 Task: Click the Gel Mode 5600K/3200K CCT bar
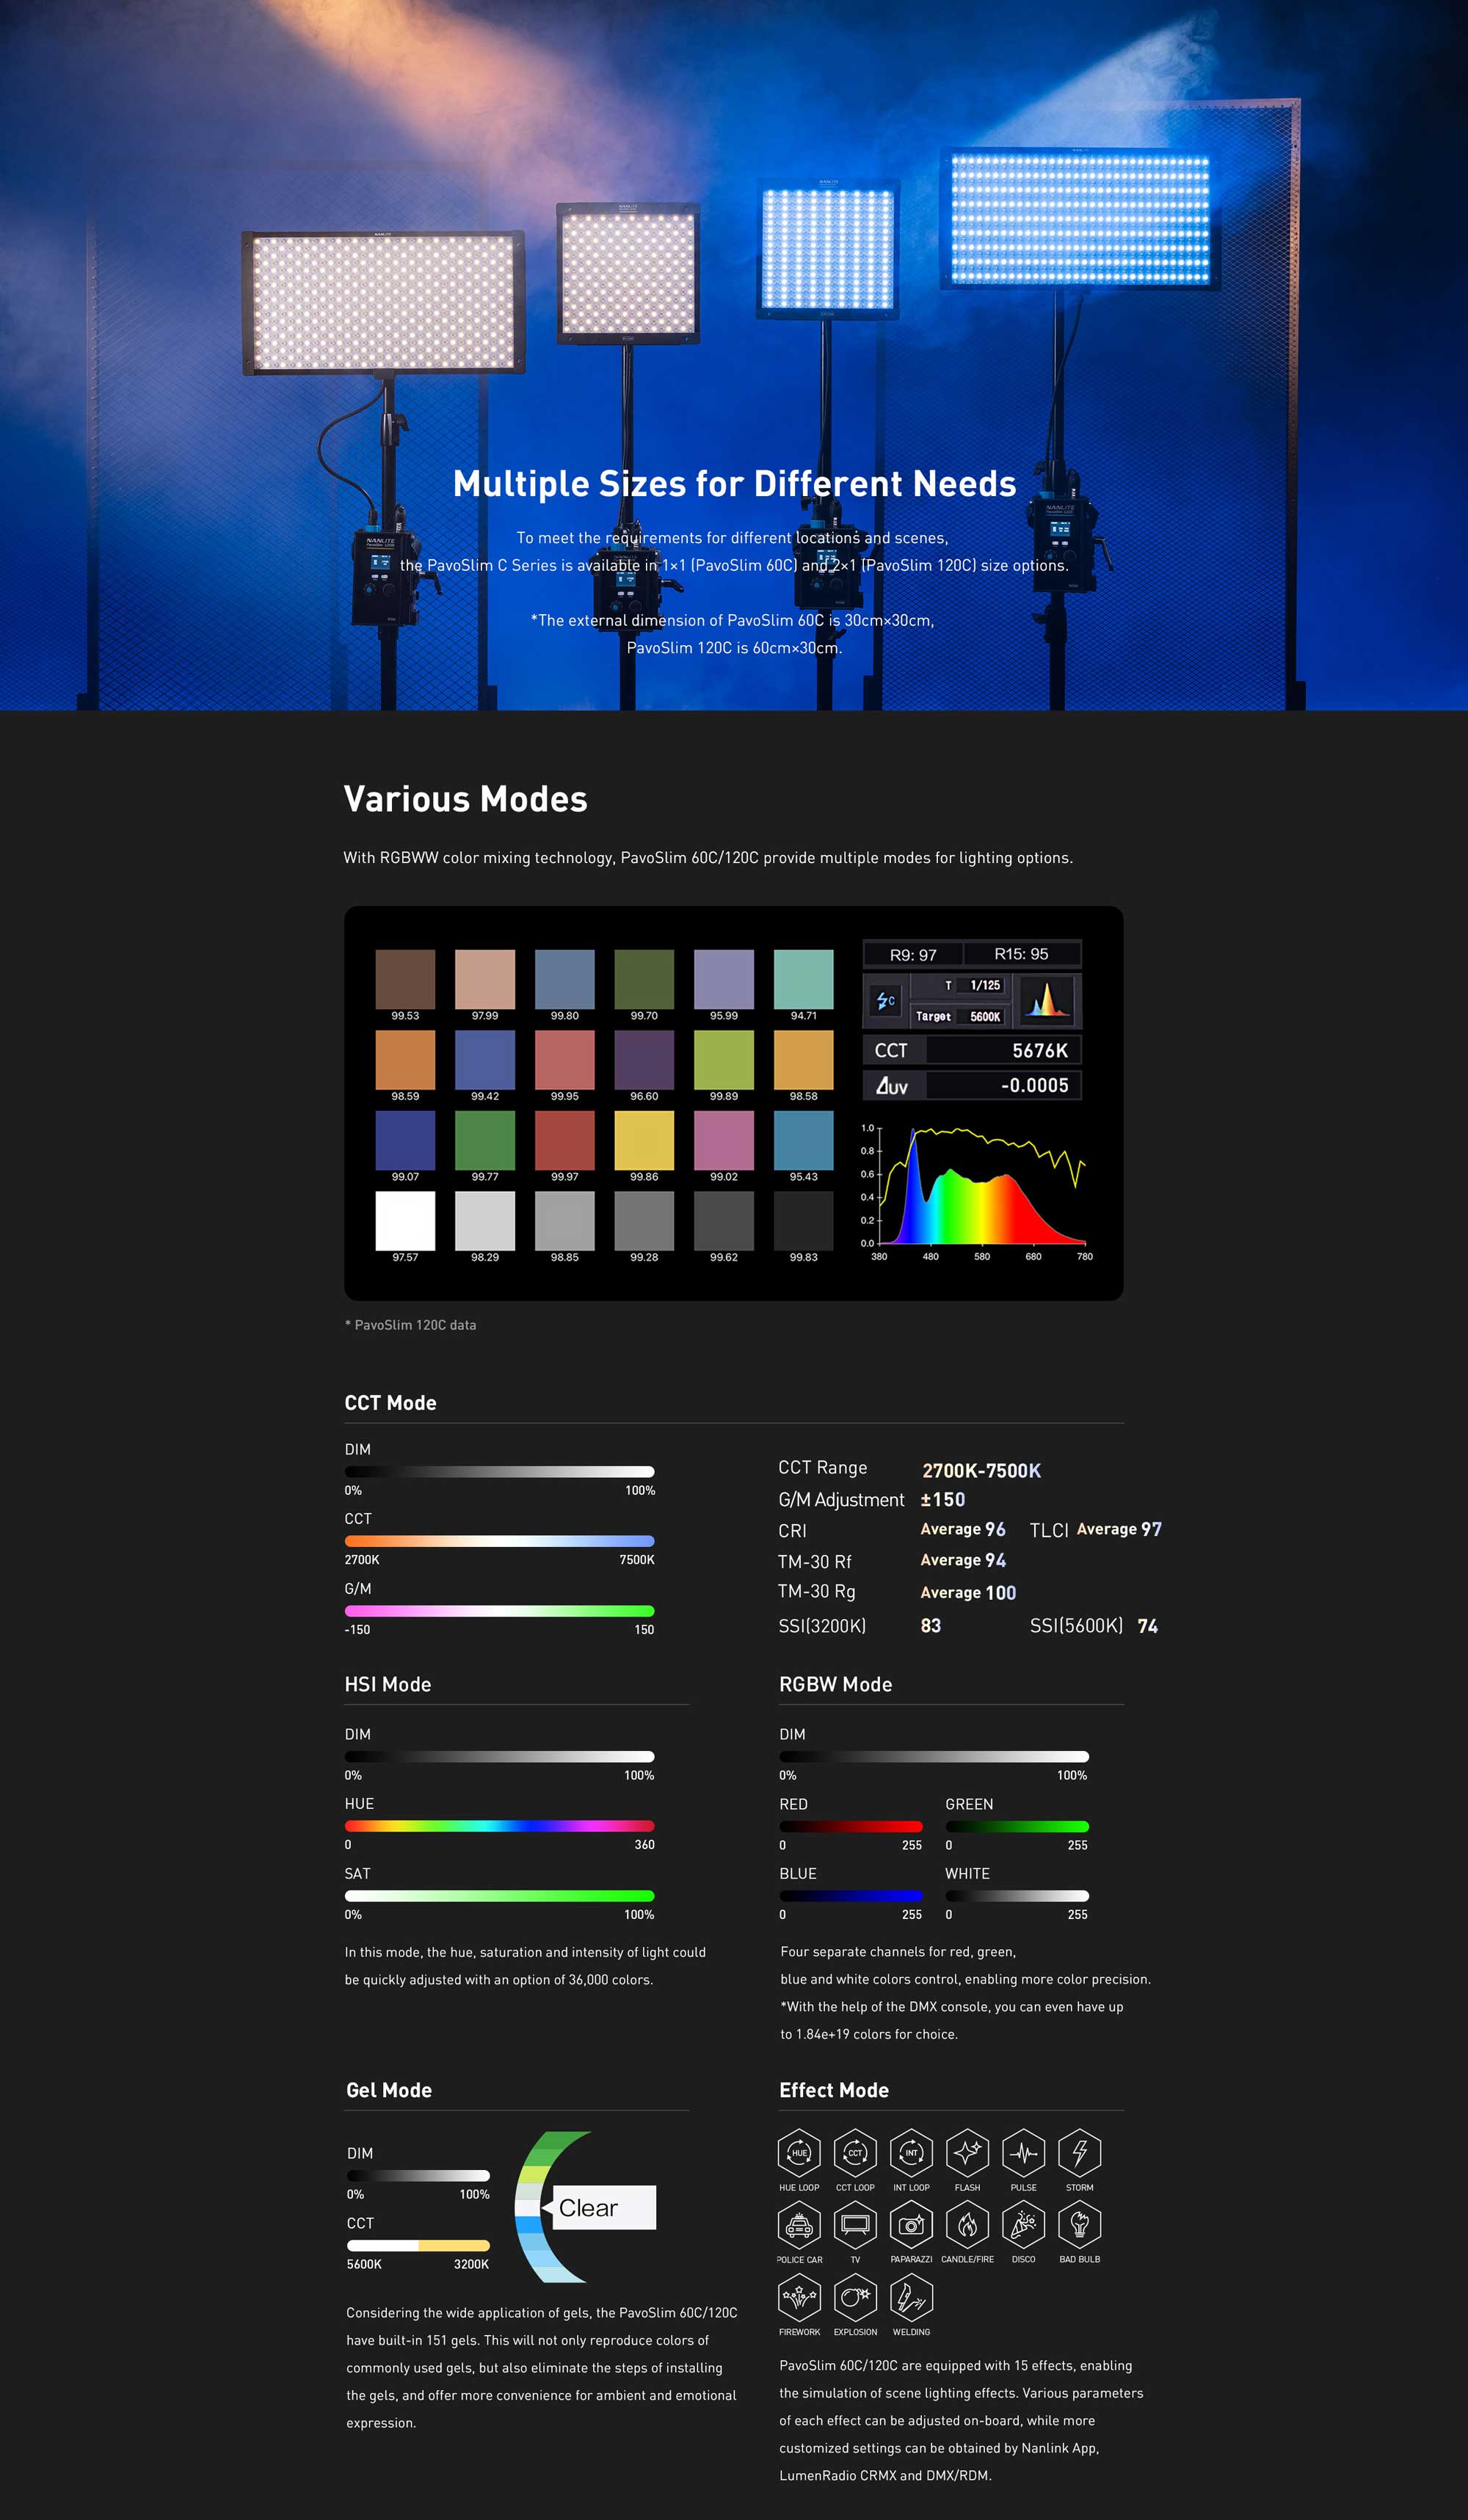pos(418,2246)
